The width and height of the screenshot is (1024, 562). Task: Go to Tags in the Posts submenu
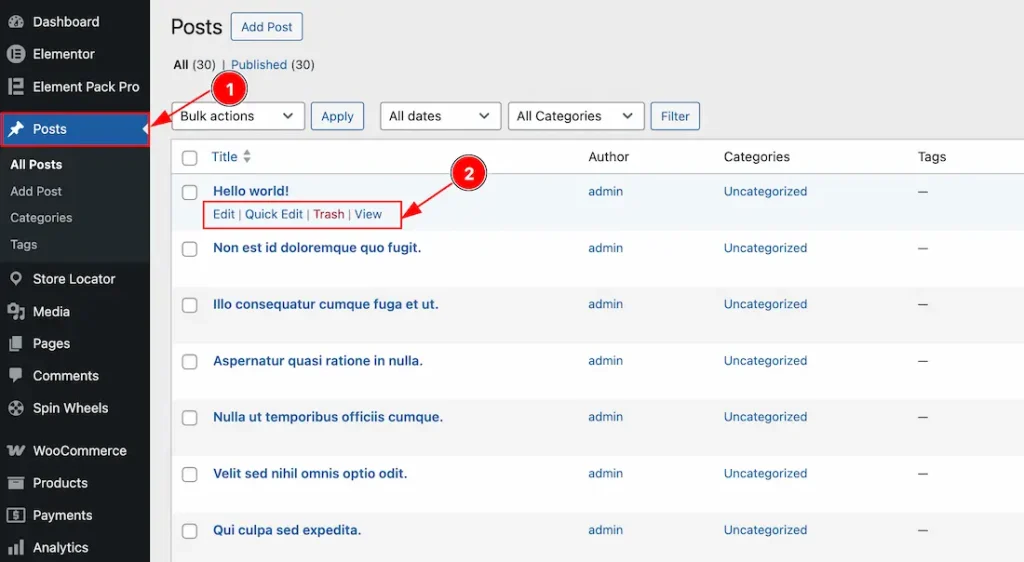point(24,245)
